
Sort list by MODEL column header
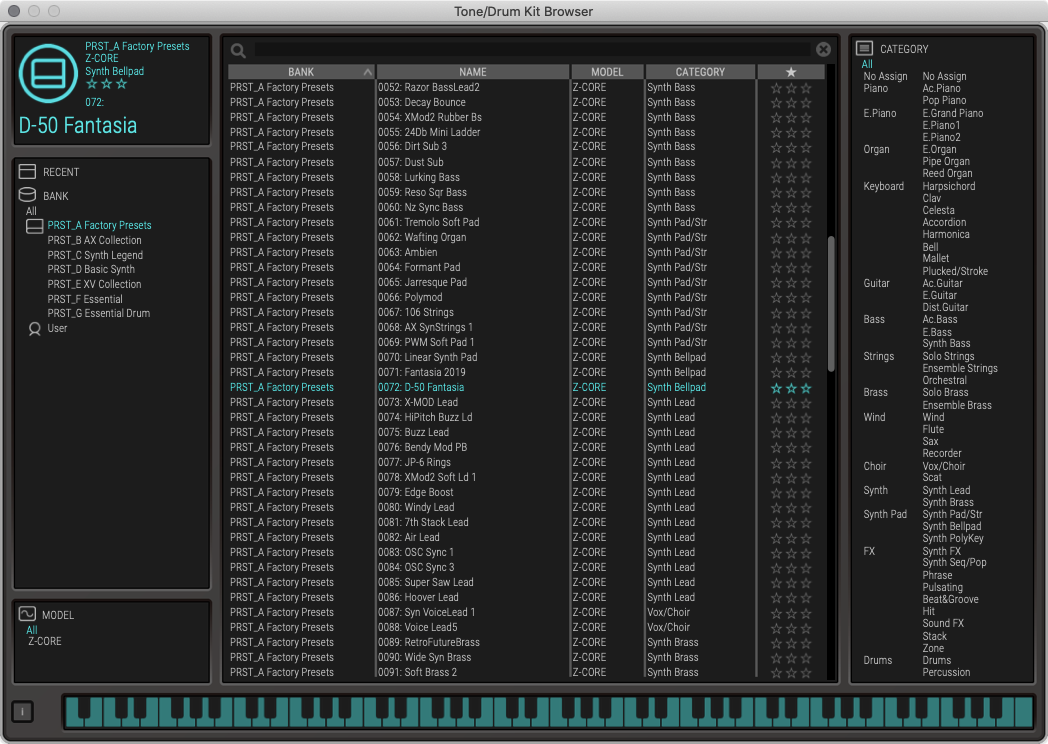point(607,72)
